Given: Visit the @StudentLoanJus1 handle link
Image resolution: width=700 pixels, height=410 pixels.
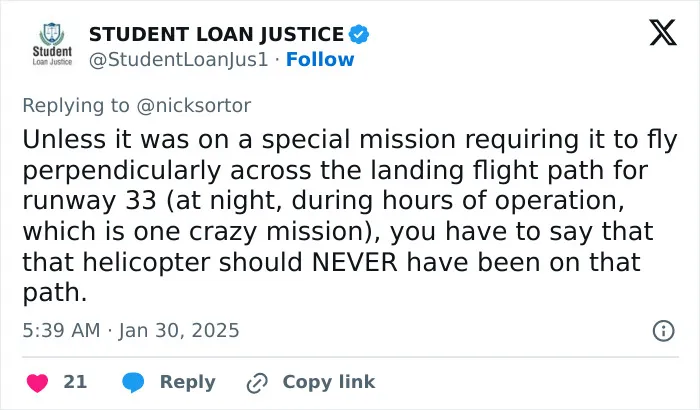Looking at the screenshot, I should point(179,59).
